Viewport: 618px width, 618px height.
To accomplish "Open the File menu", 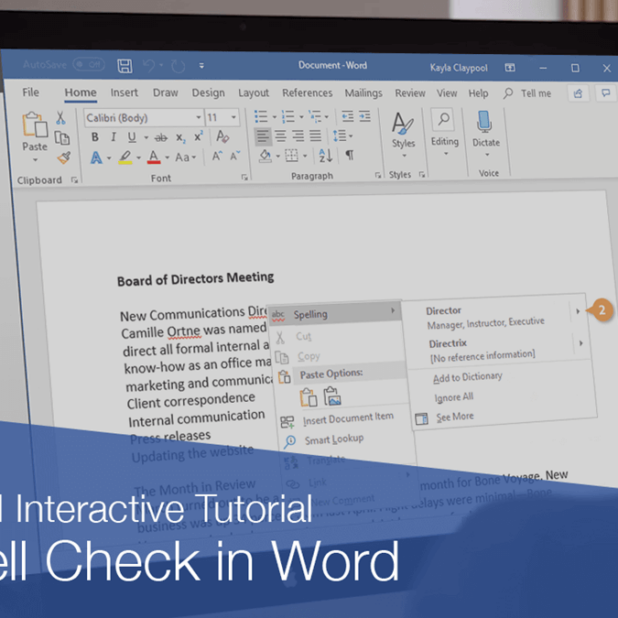I will 30,92.
